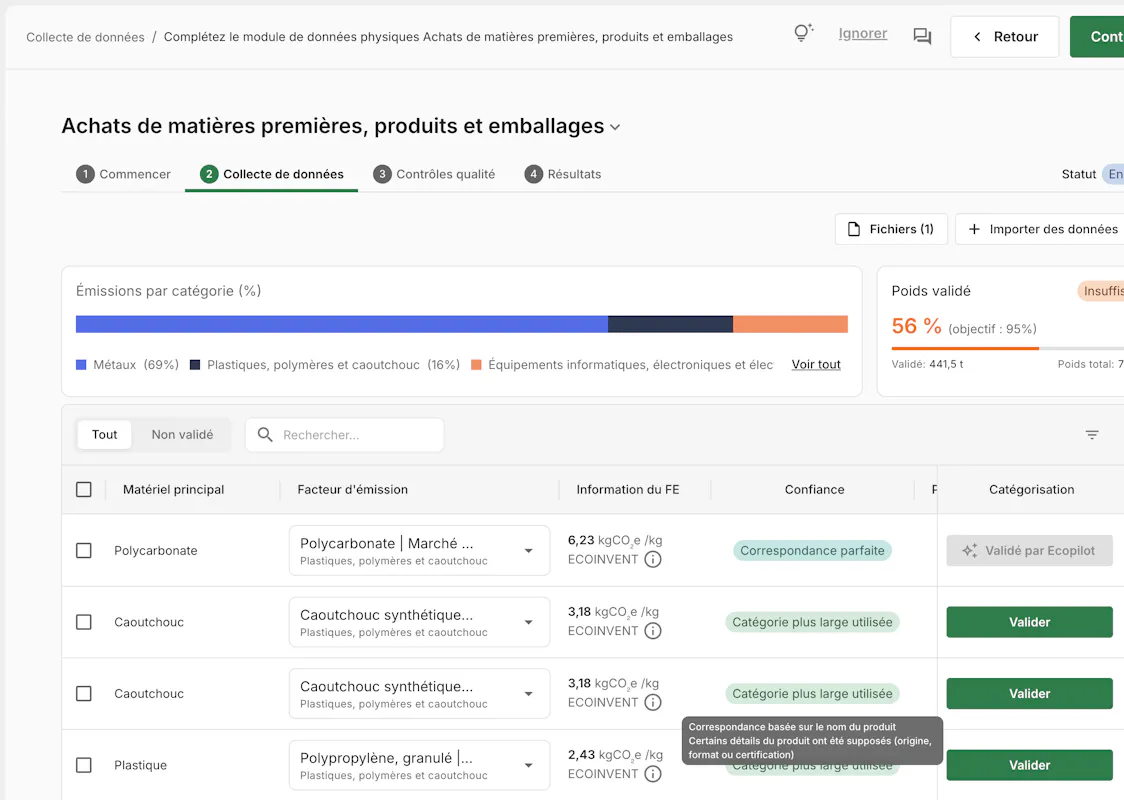The height and width of the screenshot is (800, 1124).
Task: Open the Polypropylène, granulé factor dropdown
Action: (x=419, y=765)
